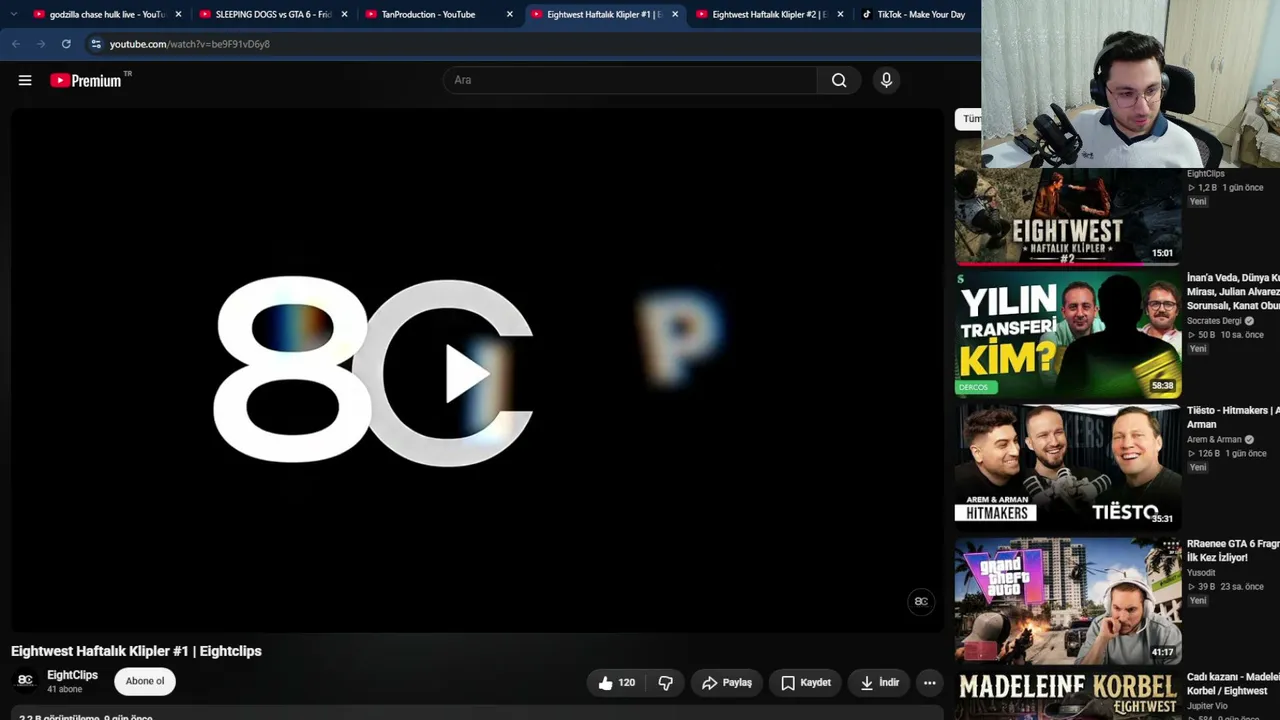Open the Cadı kazanı video title

pyautogui.click(x=1233, y=683)
